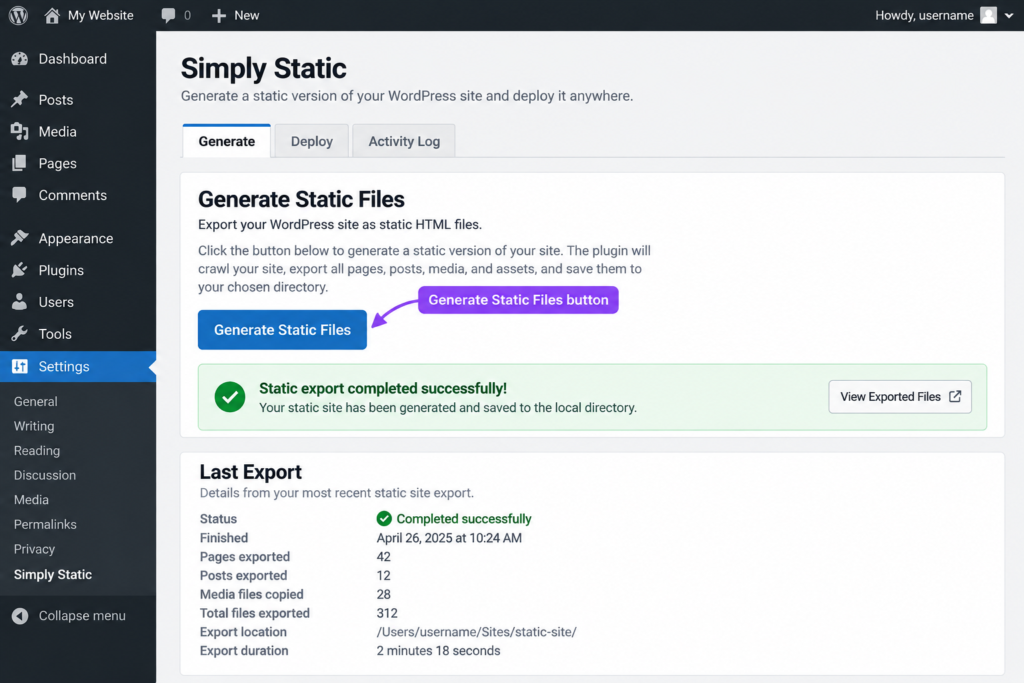Go to General settings submenu
The width and height of the screenshot is (1024, 683).
[36, 402]
